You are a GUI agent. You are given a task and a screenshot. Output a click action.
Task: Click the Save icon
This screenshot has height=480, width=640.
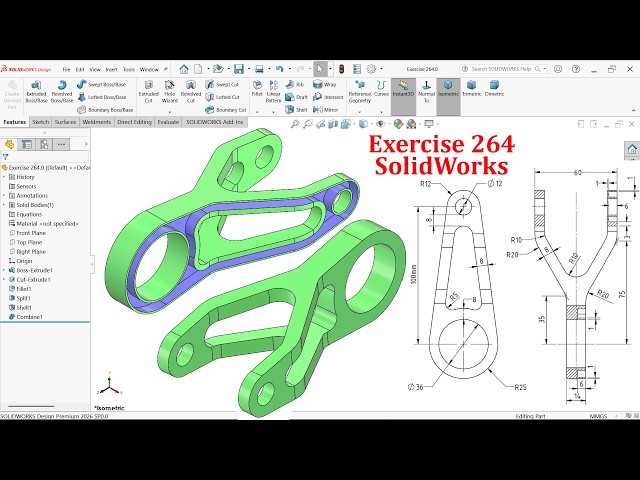(x=239, y=69)
